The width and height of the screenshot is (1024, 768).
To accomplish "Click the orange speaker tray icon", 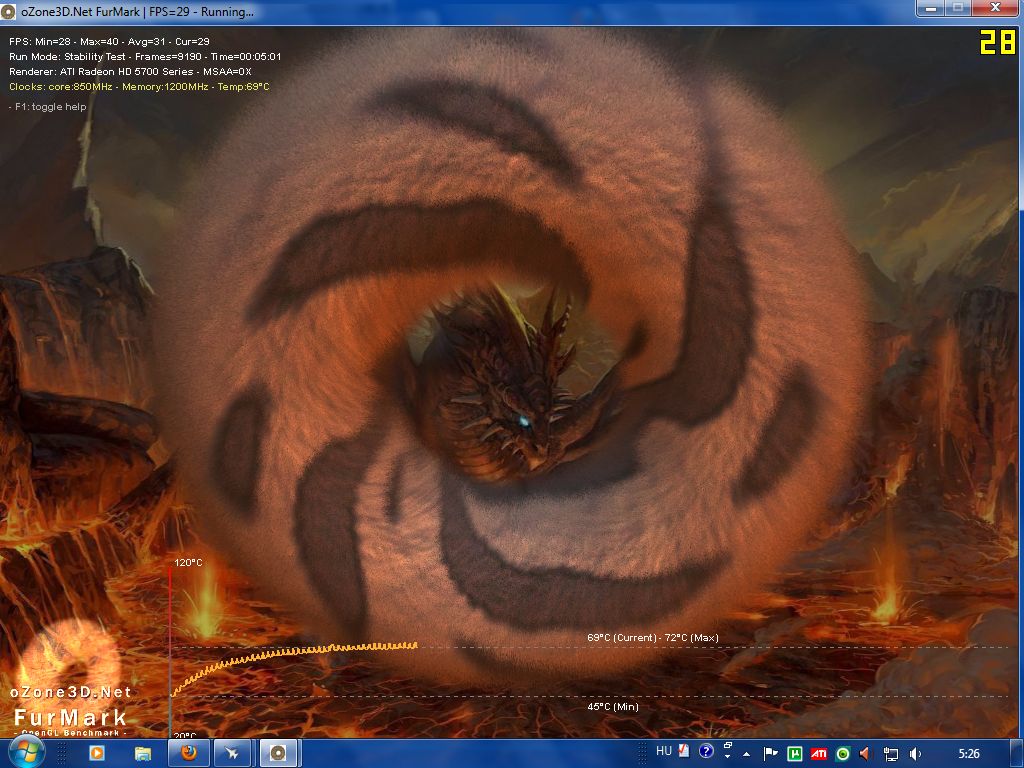I will (865, 754).
